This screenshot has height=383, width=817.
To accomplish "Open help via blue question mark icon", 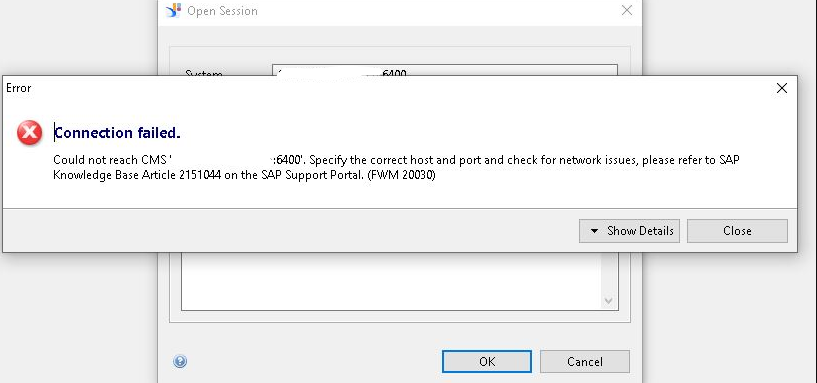I will (x=180, y=361).
